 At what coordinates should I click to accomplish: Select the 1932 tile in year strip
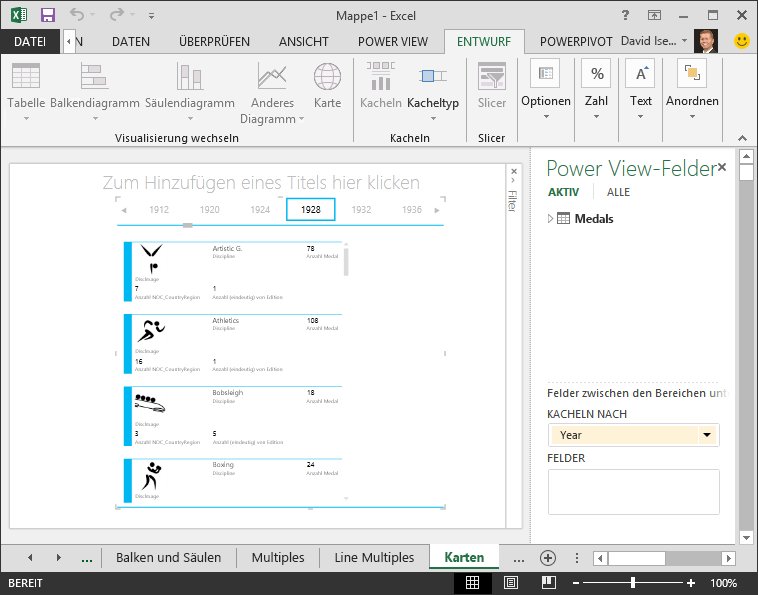click(361, 209)
